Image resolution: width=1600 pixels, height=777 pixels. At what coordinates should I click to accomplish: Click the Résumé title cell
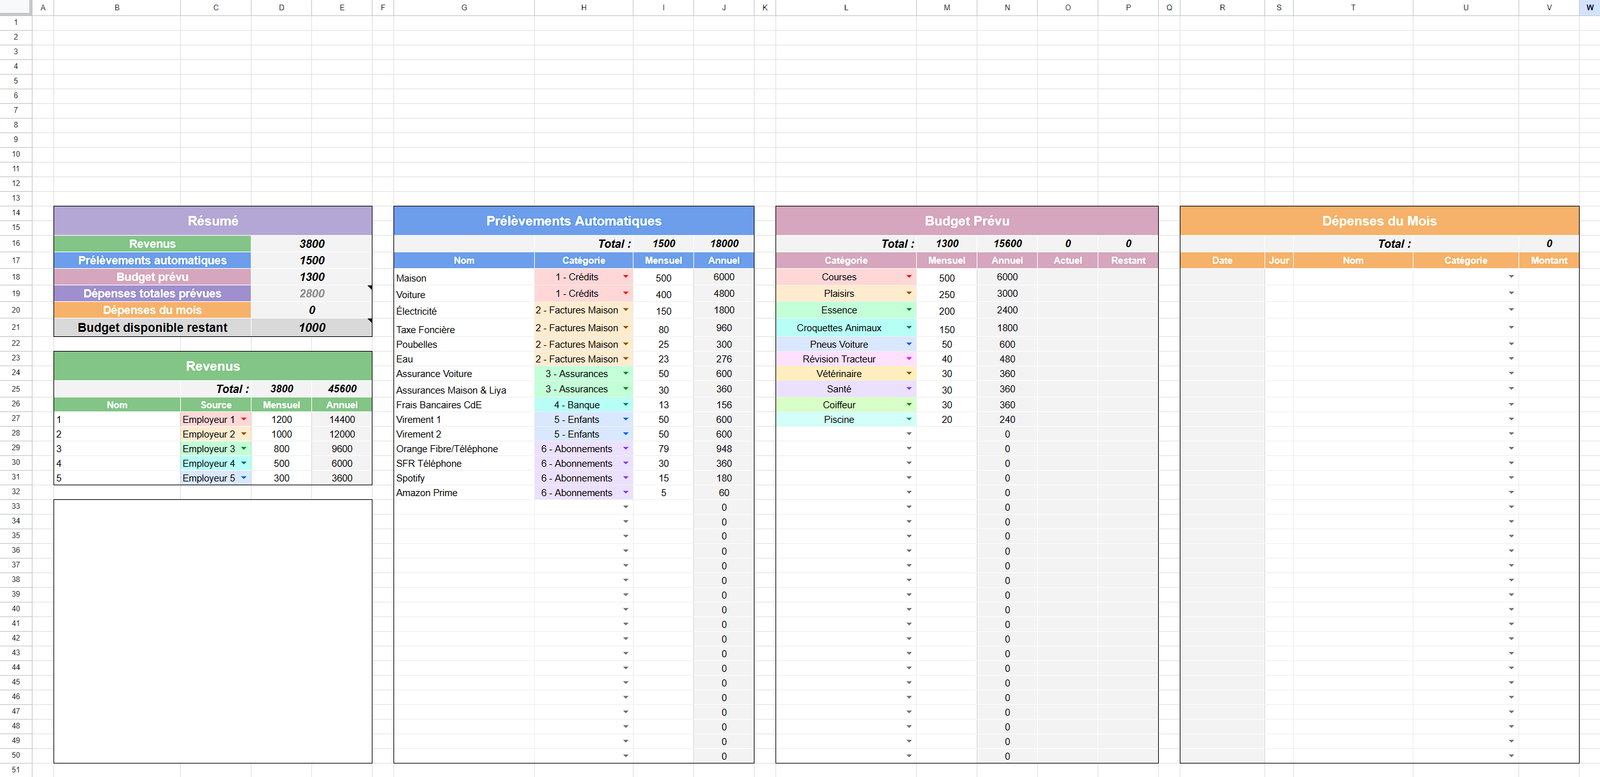(x=213, y=221)
